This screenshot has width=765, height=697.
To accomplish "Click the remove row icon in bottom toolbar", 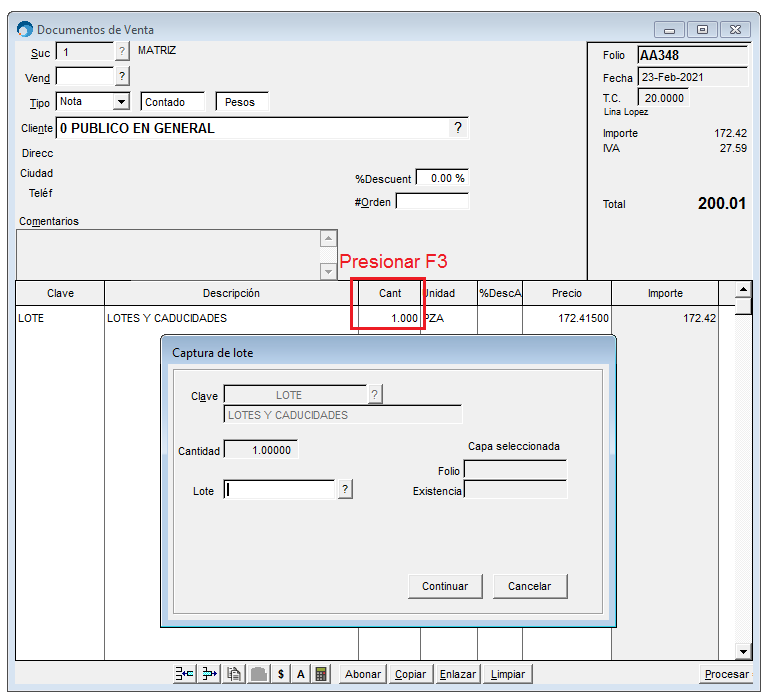I will coord(209,674).
